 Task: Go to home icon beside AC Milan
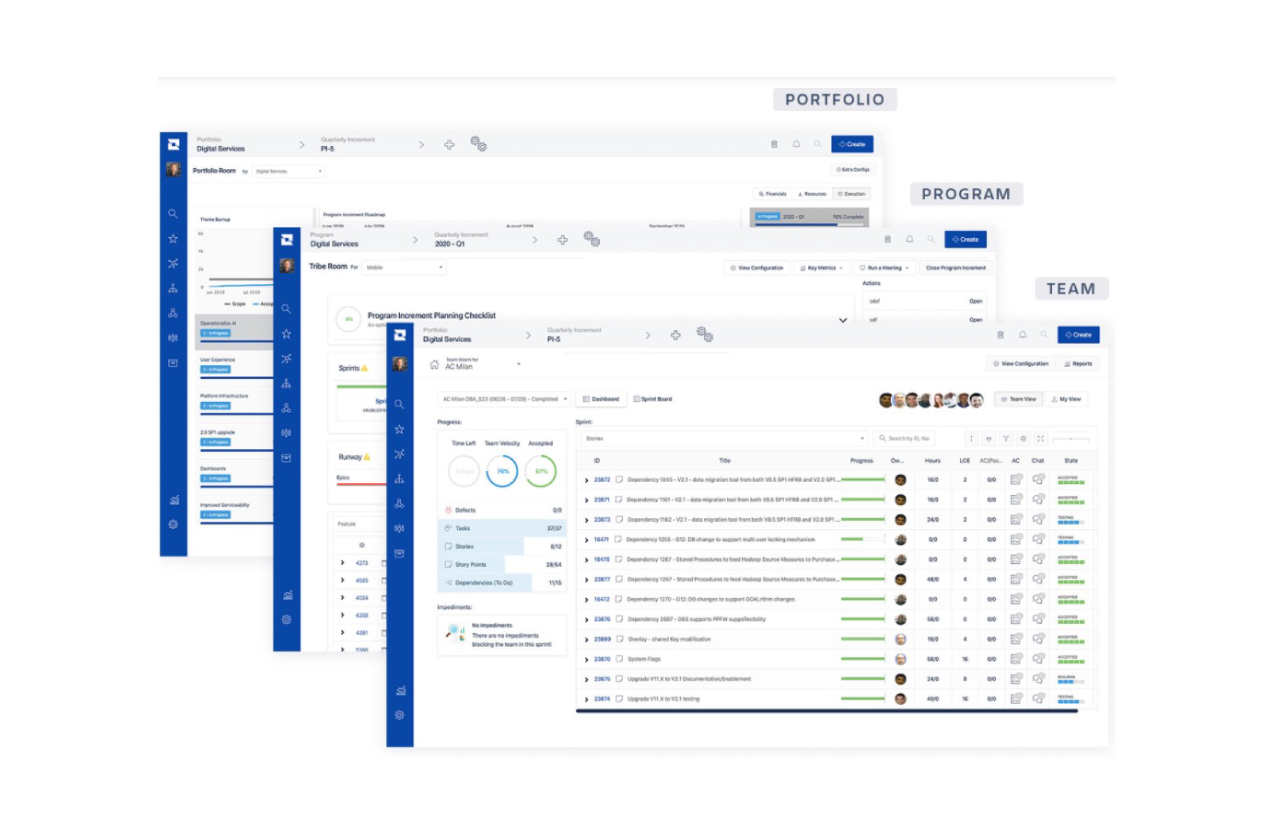point(434,365)
